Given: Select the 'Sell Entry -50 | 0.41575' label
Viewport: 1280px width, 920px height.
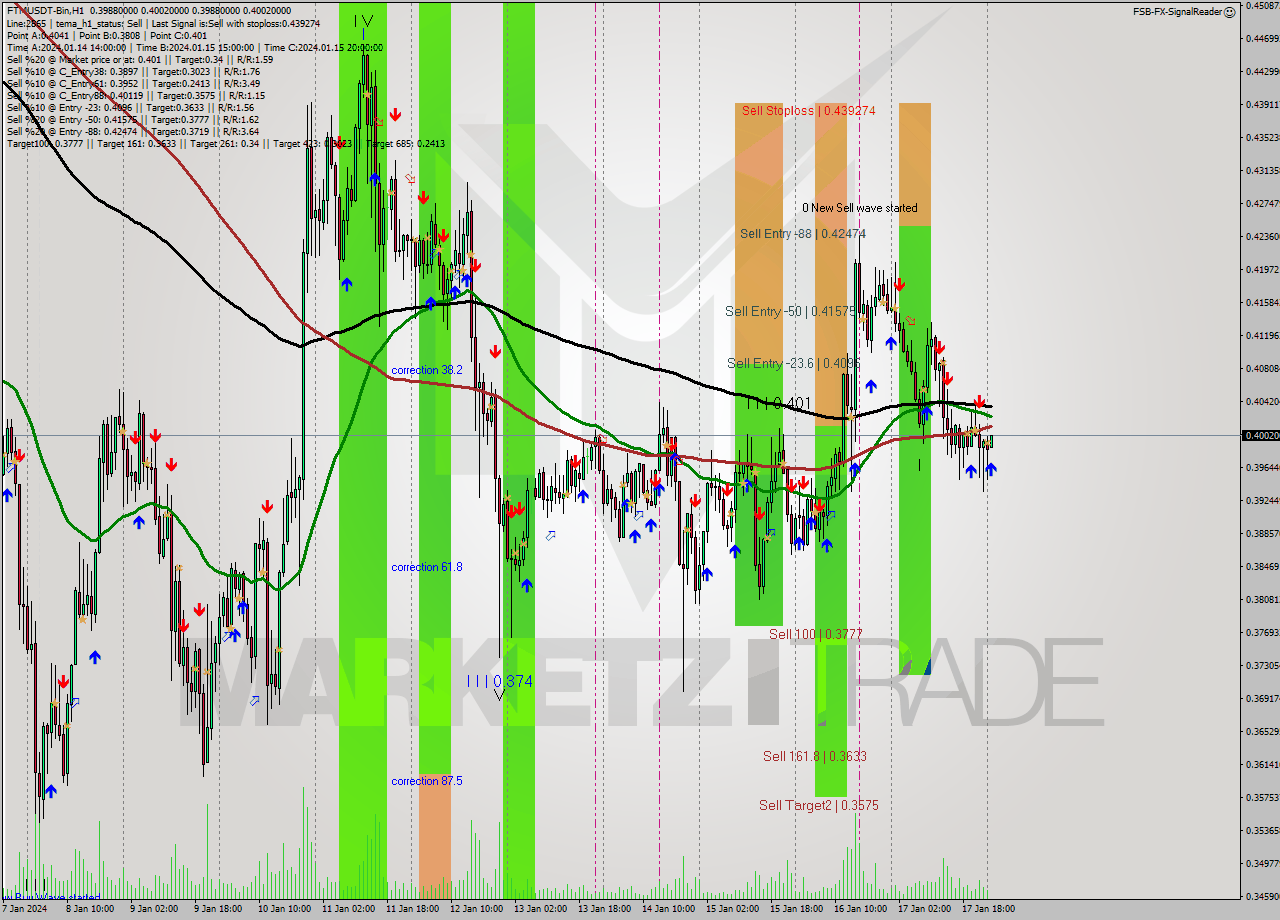Looking at the screenshot, I should click(791, 312).
